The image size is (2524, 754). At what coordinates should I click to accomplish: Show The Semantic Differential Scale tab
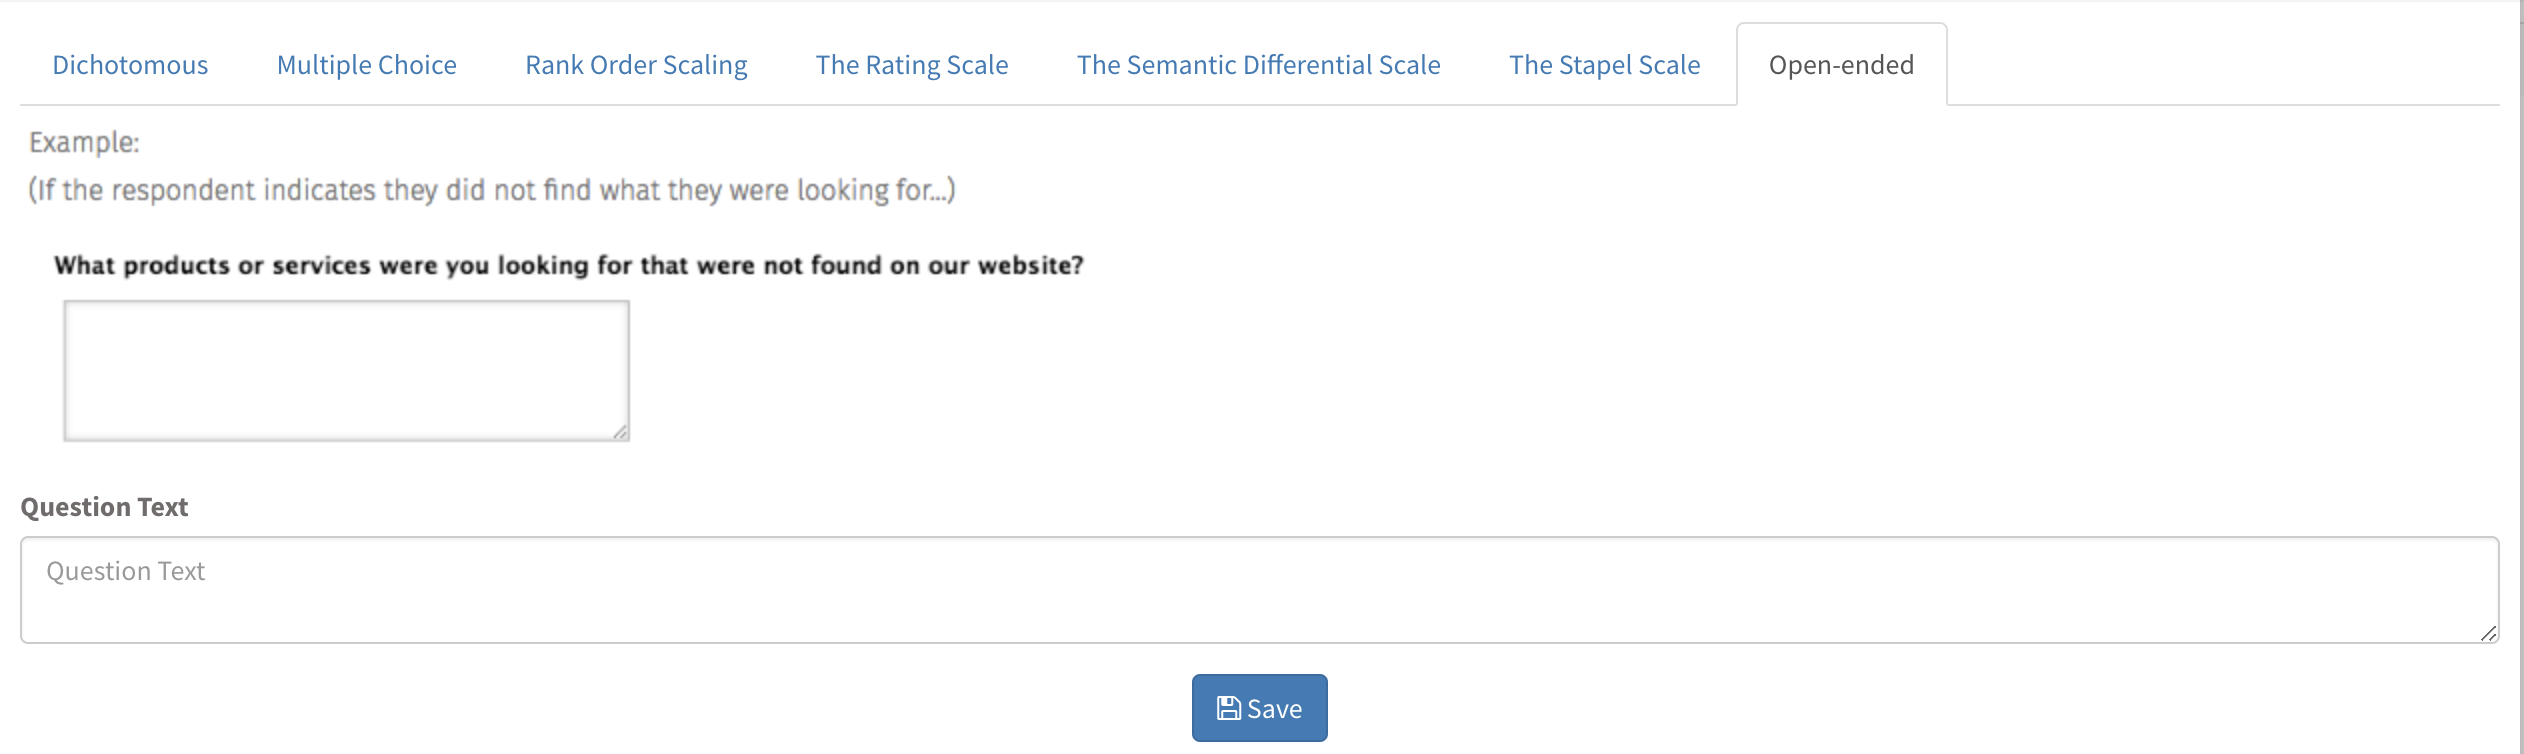tap(1259, 65)
